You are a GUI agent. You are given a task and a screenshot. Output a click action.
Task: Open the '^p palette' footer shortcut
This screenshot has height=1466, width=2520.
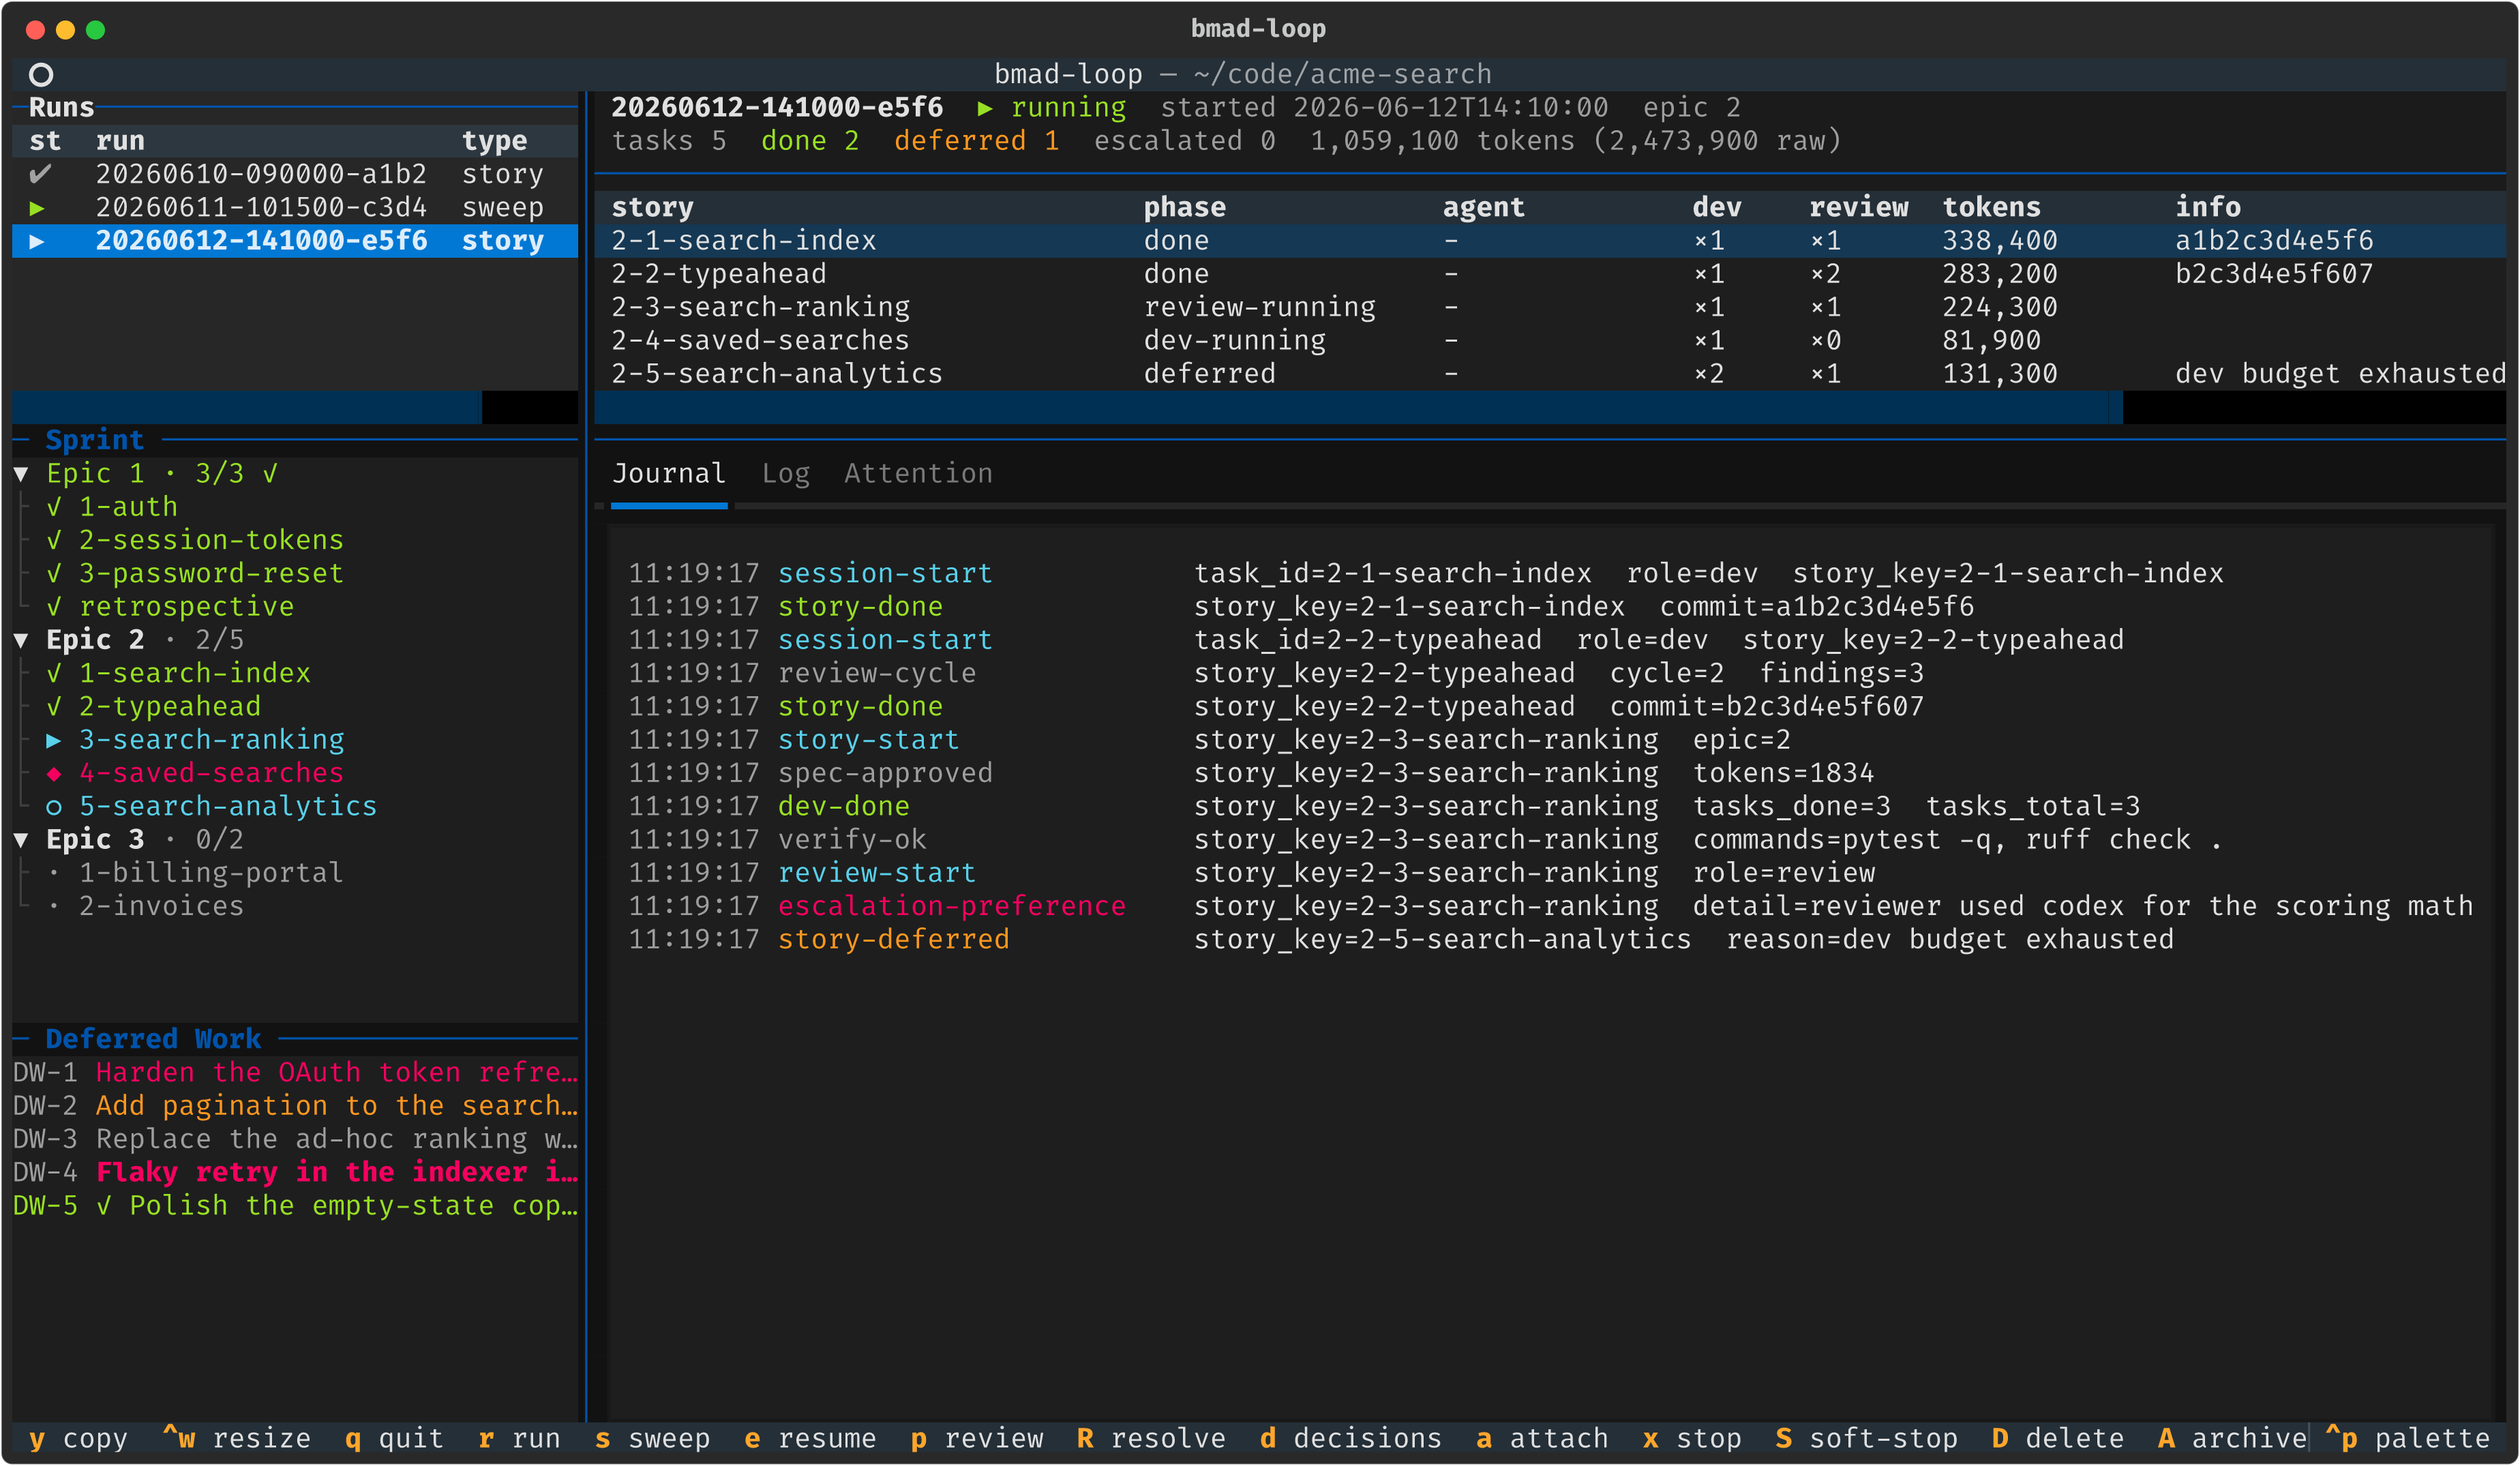tap(2407, 1439)
